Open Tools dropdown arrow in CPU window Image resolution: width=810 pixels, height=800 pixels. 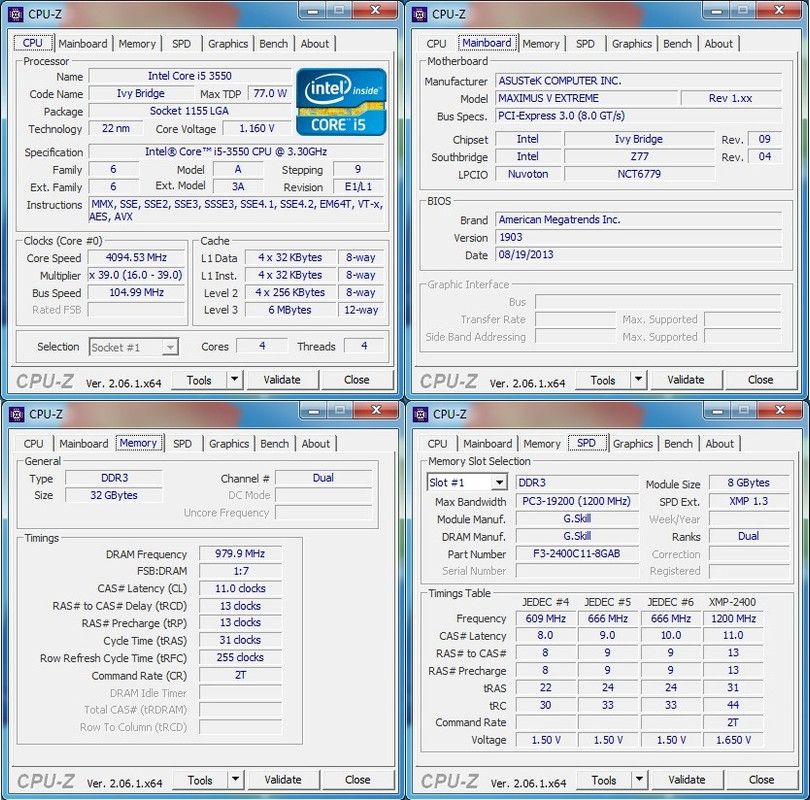click(x=235, y=380)
